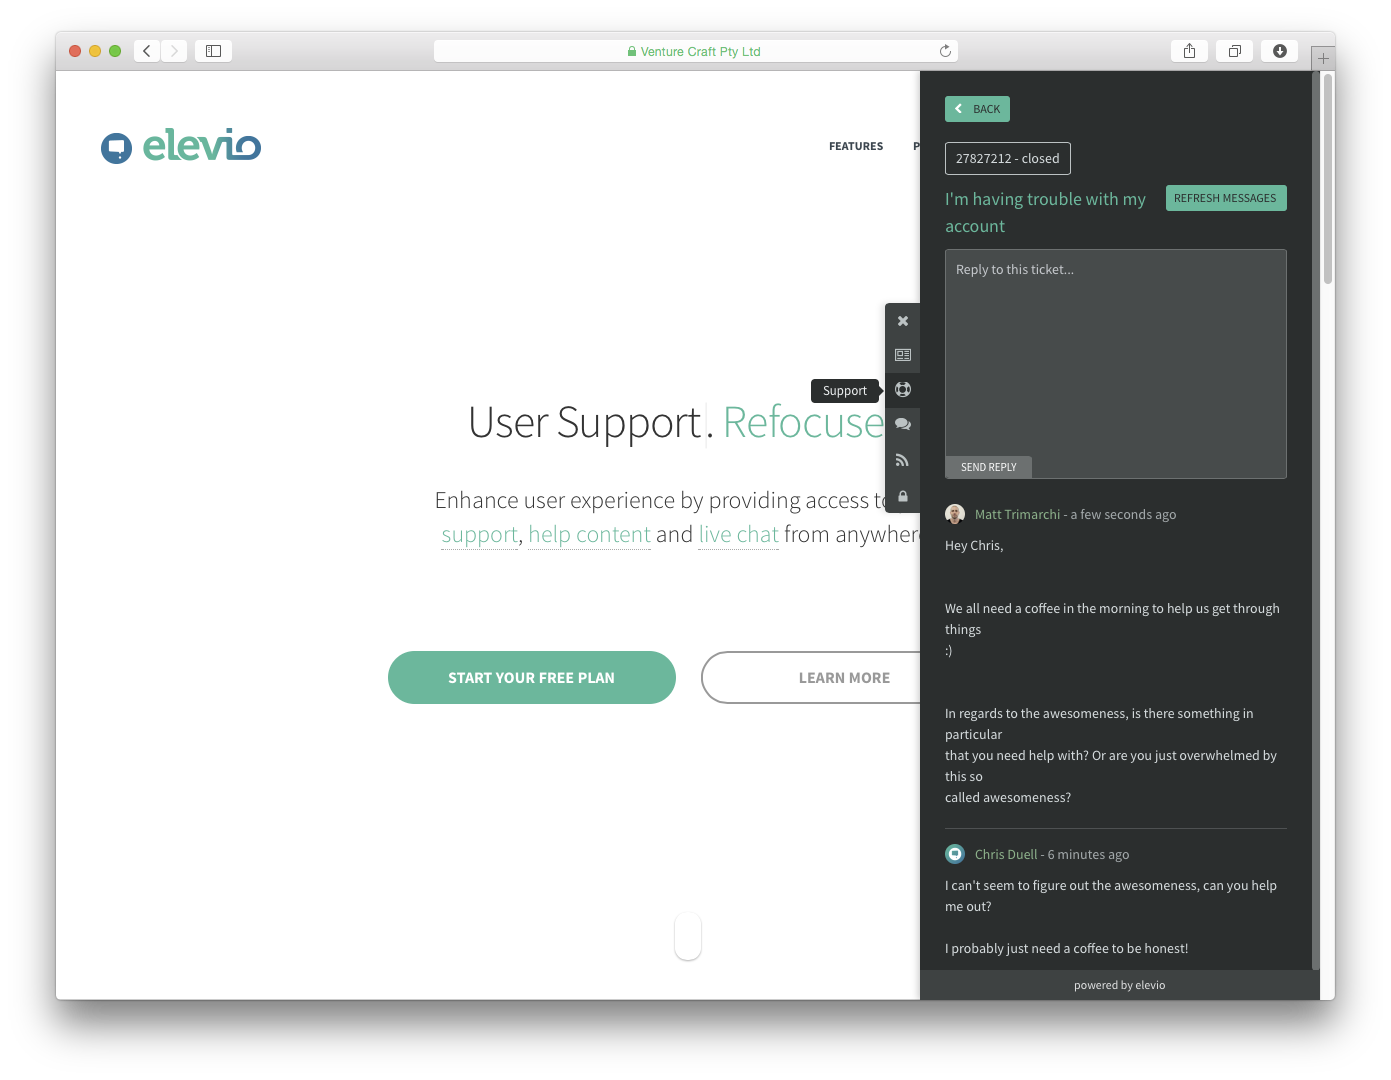Click the Learn More button
Screen dimensions: 1391x1080
click(x=811, y=678)
